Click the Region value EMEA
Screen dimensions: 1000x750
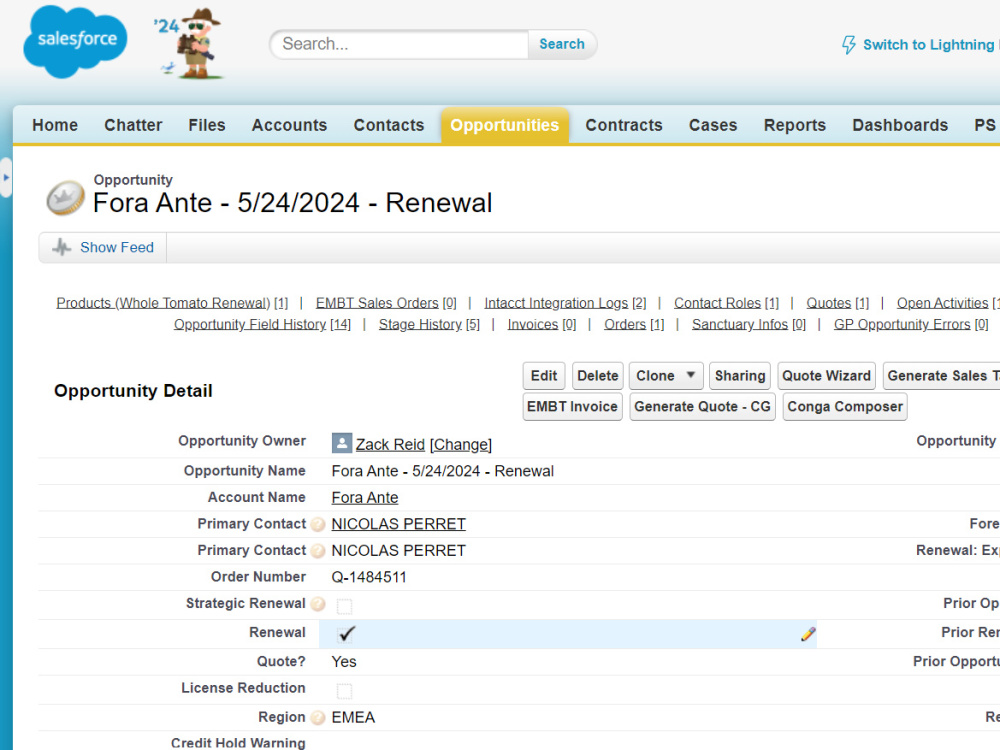click(353, 717)
